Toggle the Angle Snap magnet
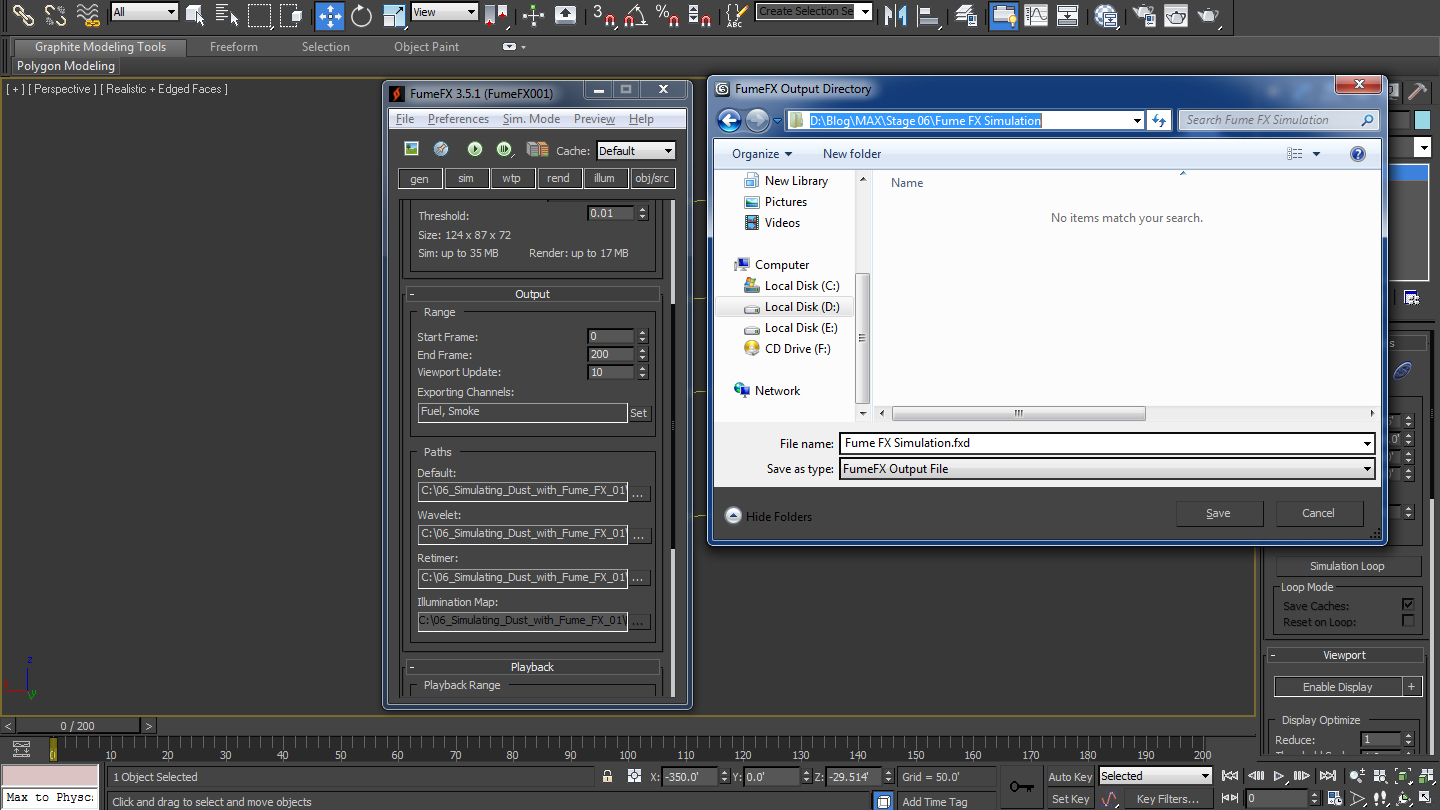1440x810 pixels. click(635, 15)
